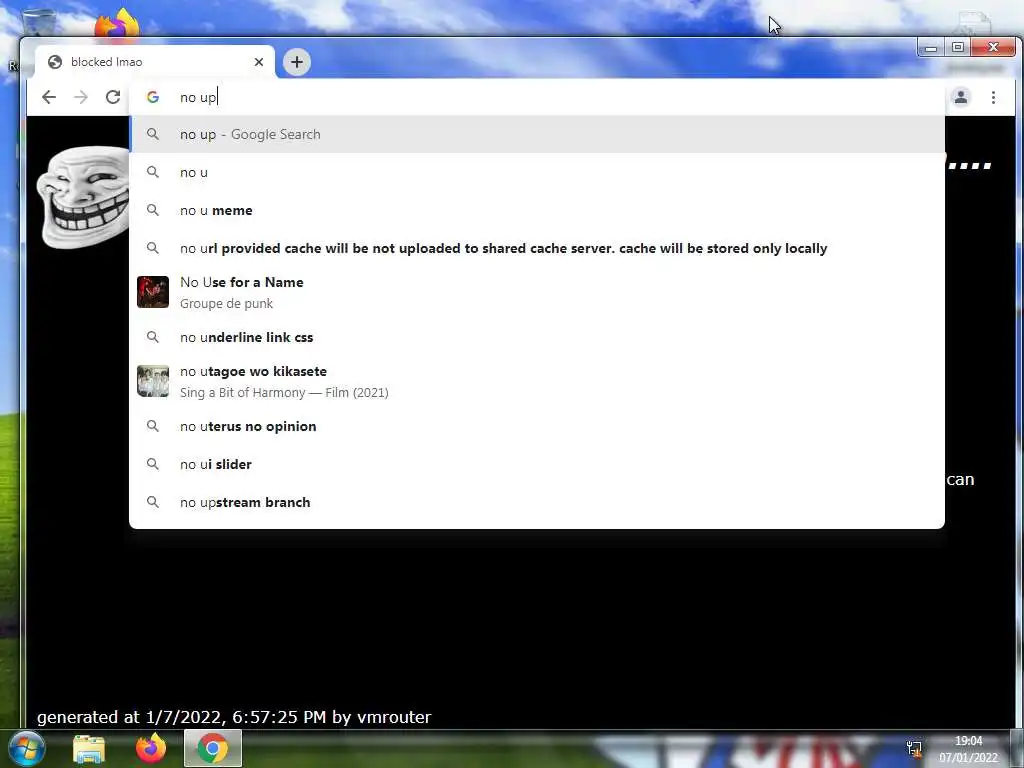Screen dimensions: 1024x768
Task: Click the Show desktop strip beside the clock
Action: 1017,749
